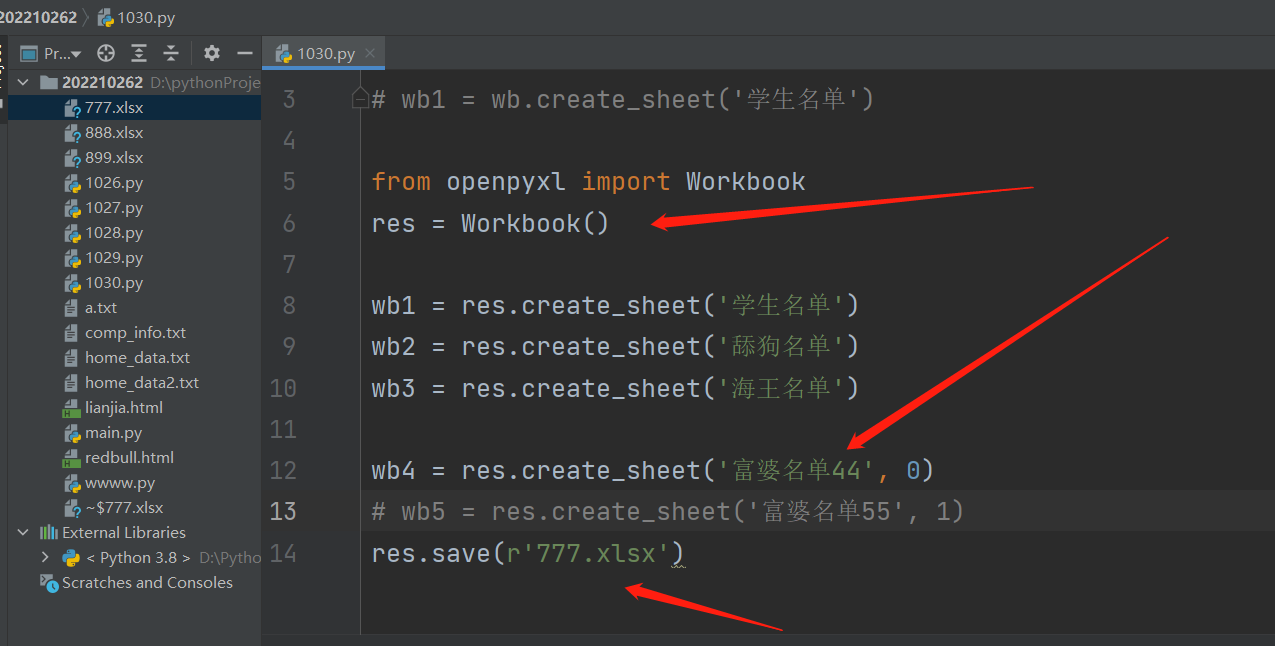The width and height of the screenshot is (1275, 646).
Task: Click the wb1 create_sheet line
Action: [615, 305]
